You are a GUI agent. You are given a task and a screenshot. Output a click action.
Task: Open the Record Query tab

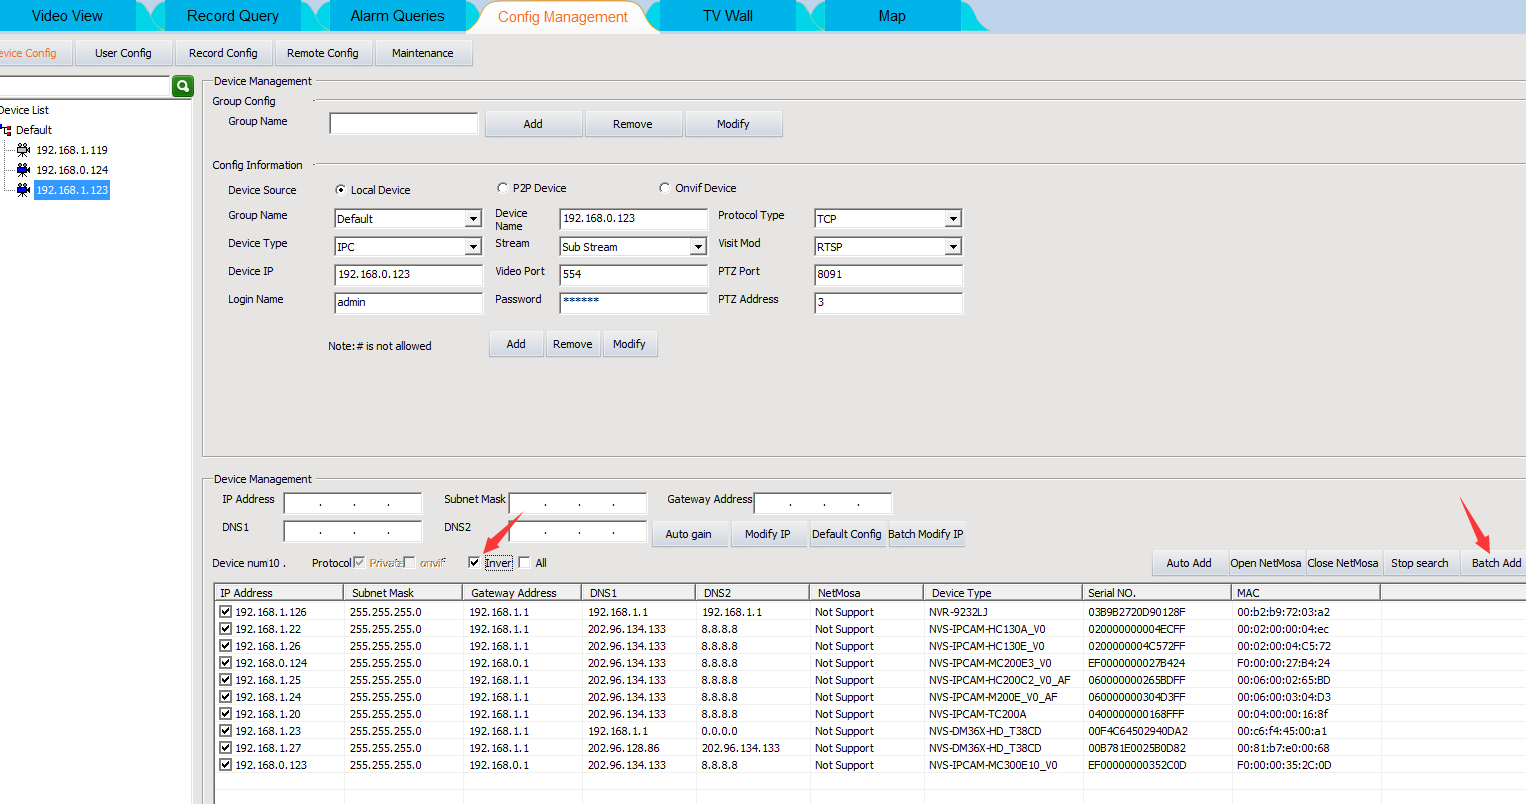(x=233, y=16)
